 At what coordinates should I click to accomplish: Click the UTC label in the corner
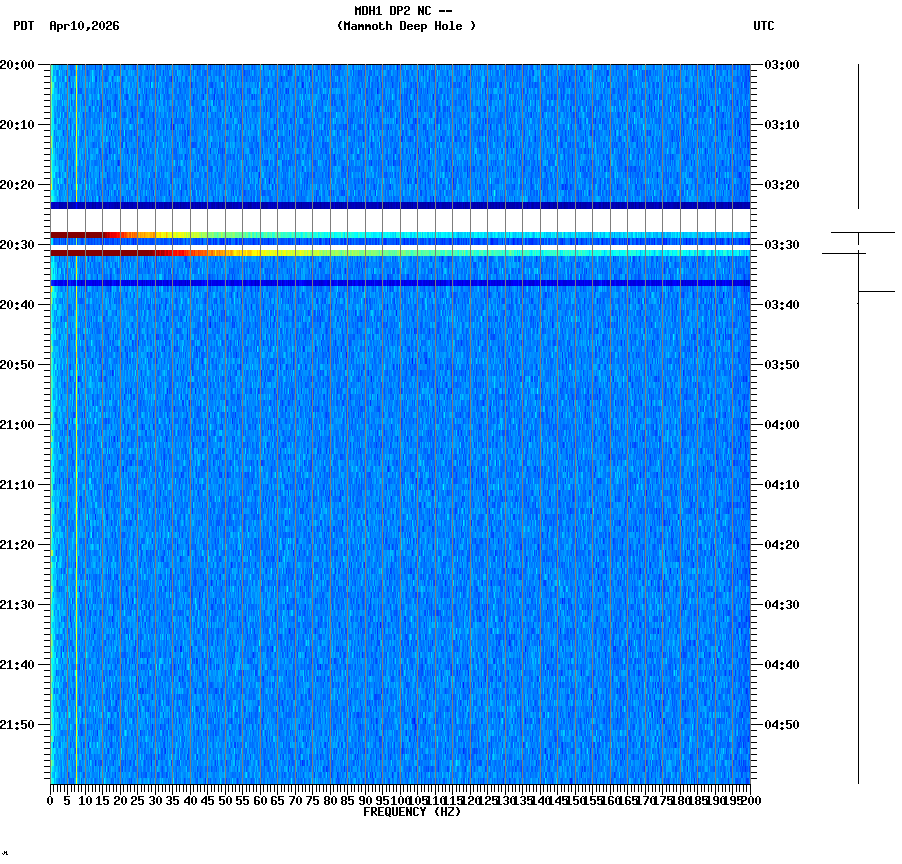[x=764, y=27]
